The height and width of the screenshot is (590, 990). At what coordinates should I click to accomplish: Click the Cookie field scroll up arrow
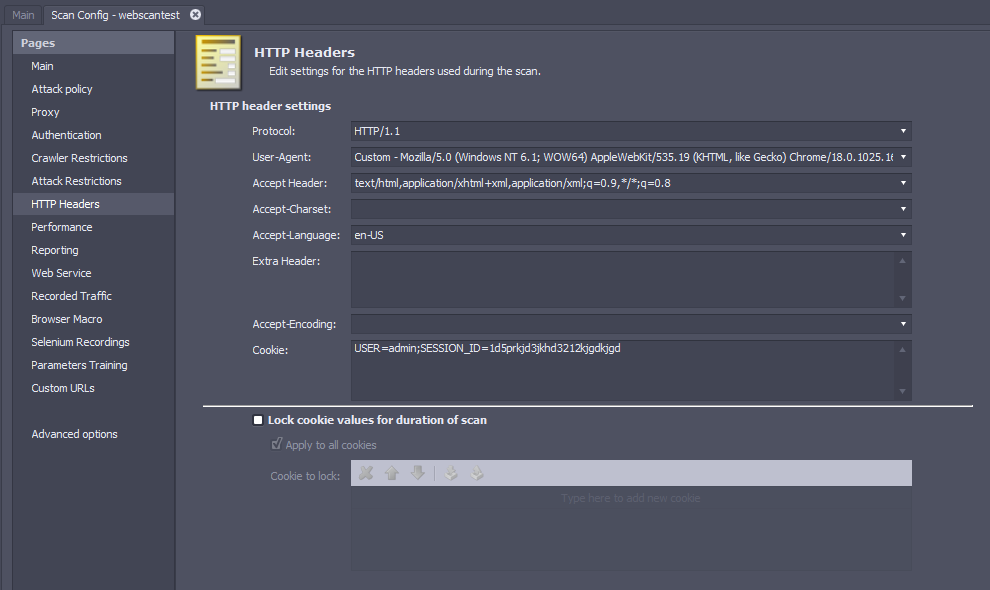(x=902, y=349)
